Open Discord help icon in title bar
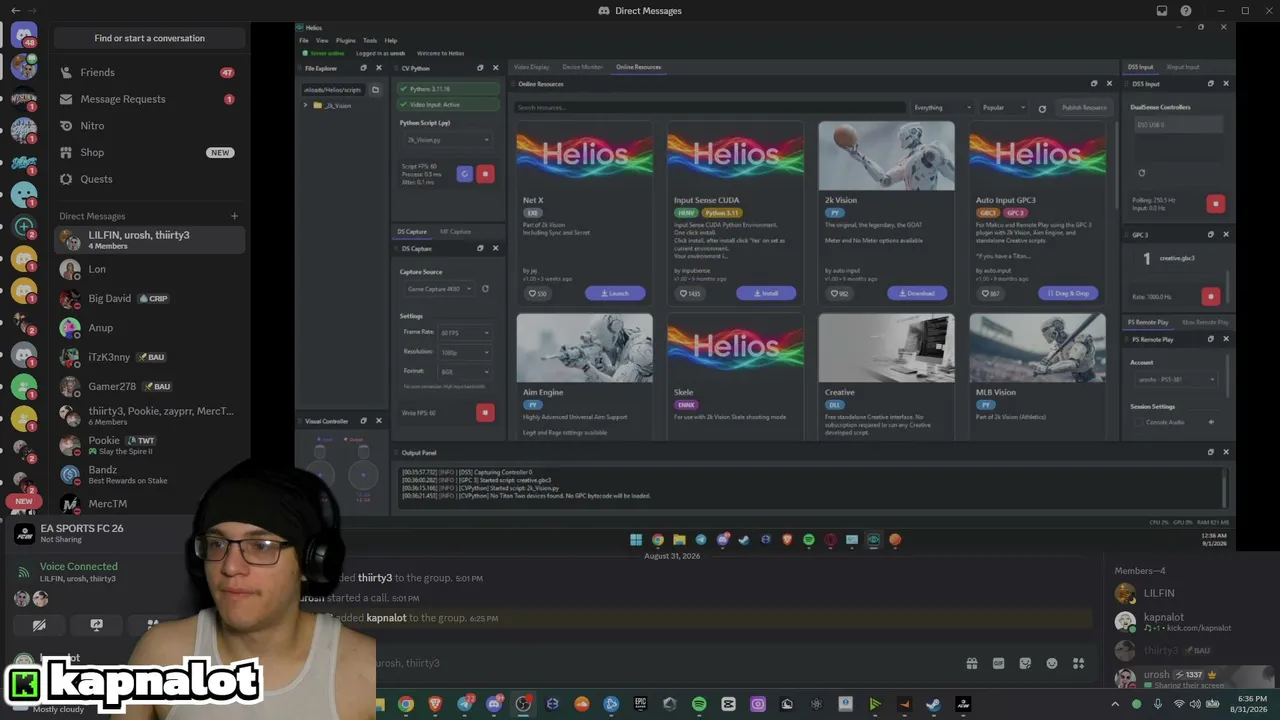This screenshot has height=720, width=1280. [1186, 11]
